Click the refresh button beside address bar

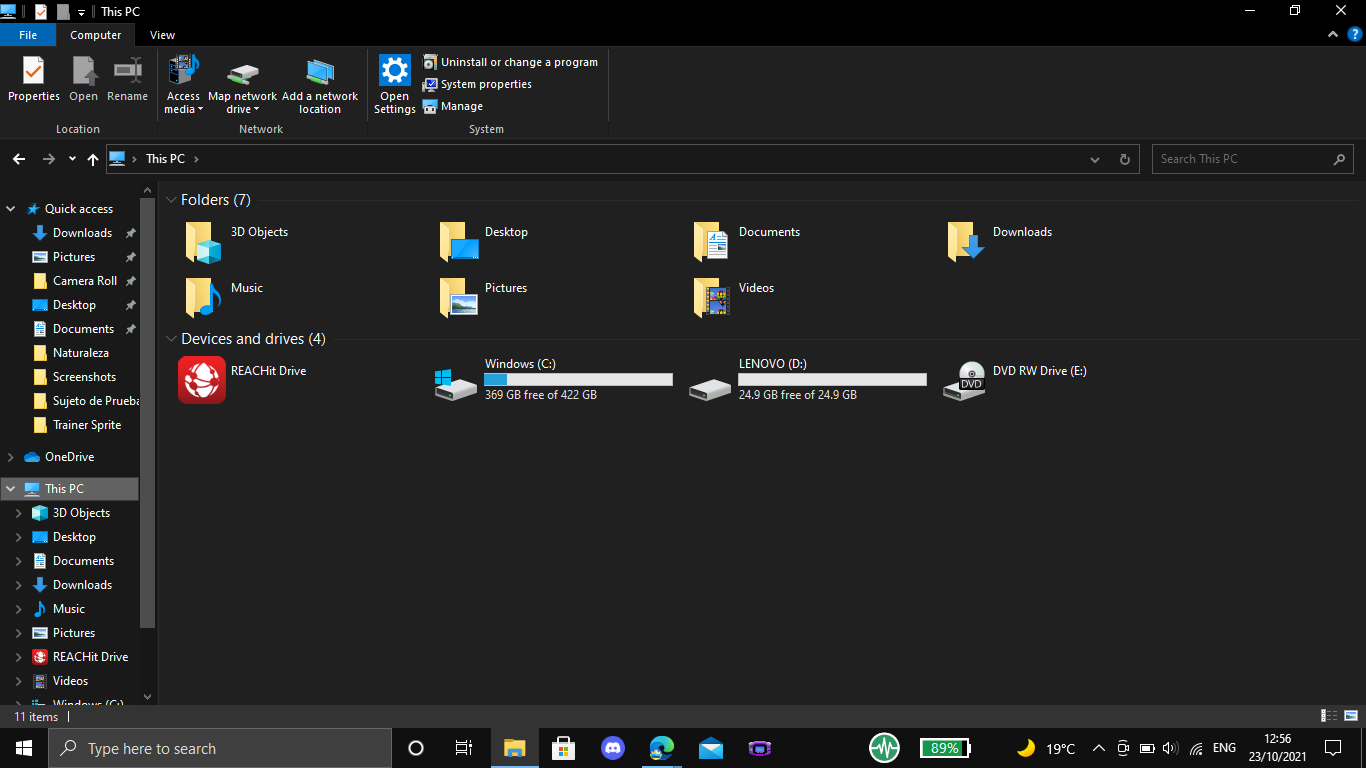pos(1124,159)
